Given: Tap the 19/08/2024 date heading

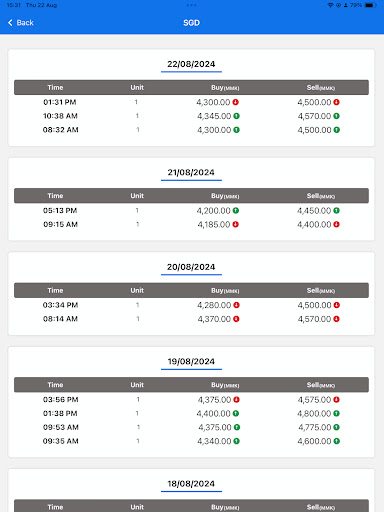Looking at the screenshot, I should point(191,361).
